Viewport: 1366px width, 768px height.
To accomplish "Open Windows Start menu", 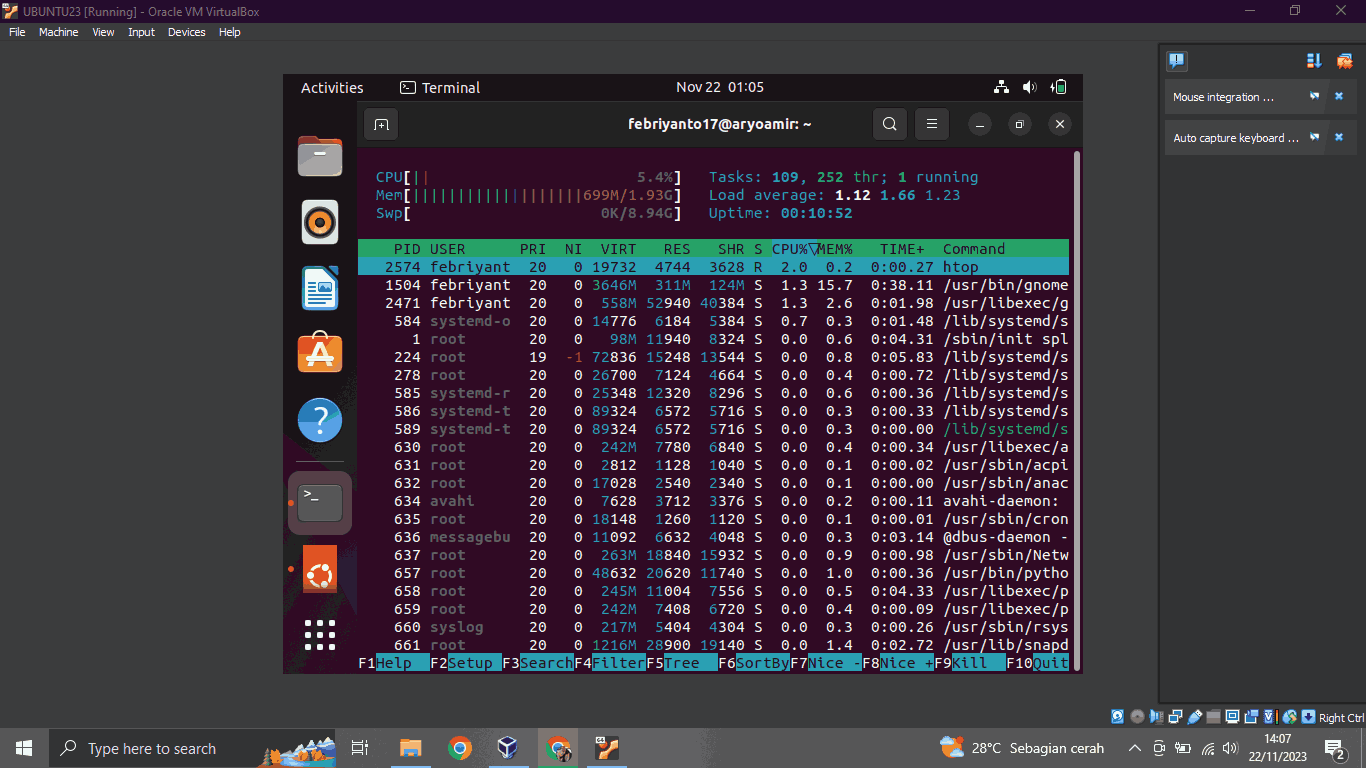I will pyautogui.click(x=24, y=748).
